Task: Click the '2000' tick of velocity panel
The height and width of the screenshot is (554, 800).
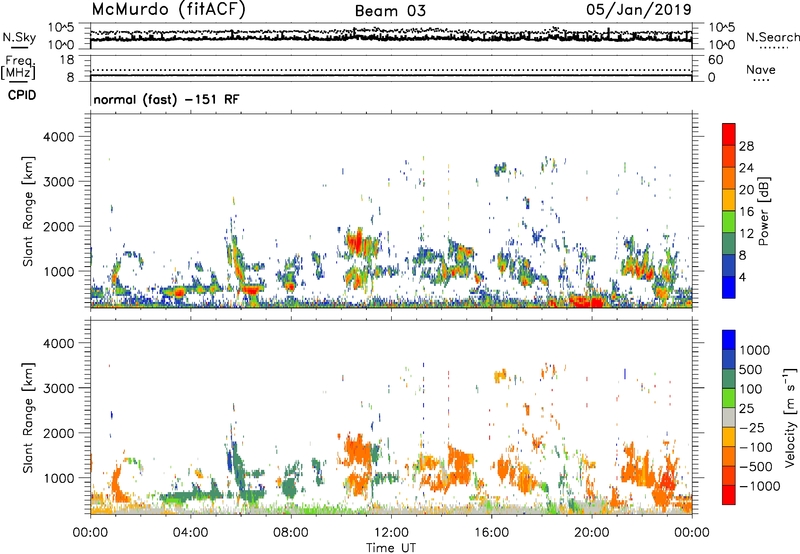Action: click(x=59, y=433)
